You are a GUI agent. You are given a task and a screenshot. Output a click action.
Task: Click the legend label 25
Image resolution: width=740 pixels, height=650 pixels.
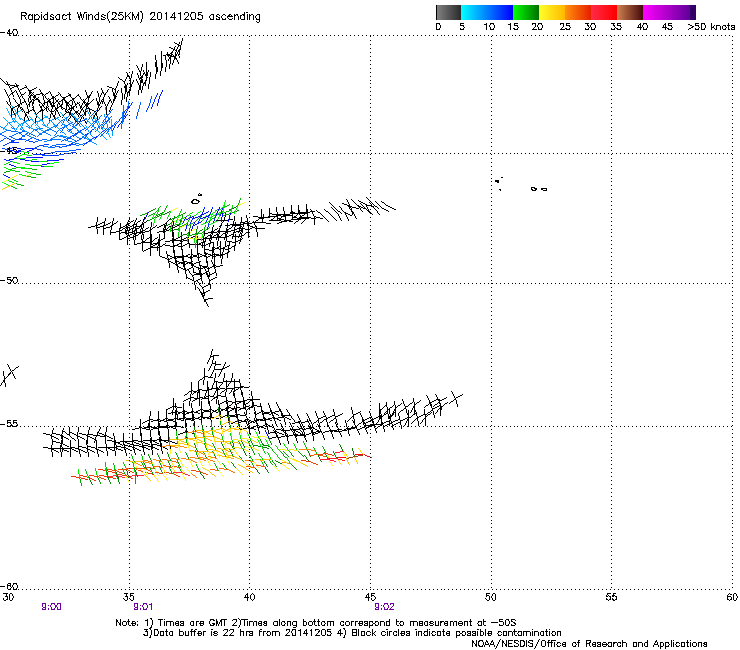click(565, 27)
